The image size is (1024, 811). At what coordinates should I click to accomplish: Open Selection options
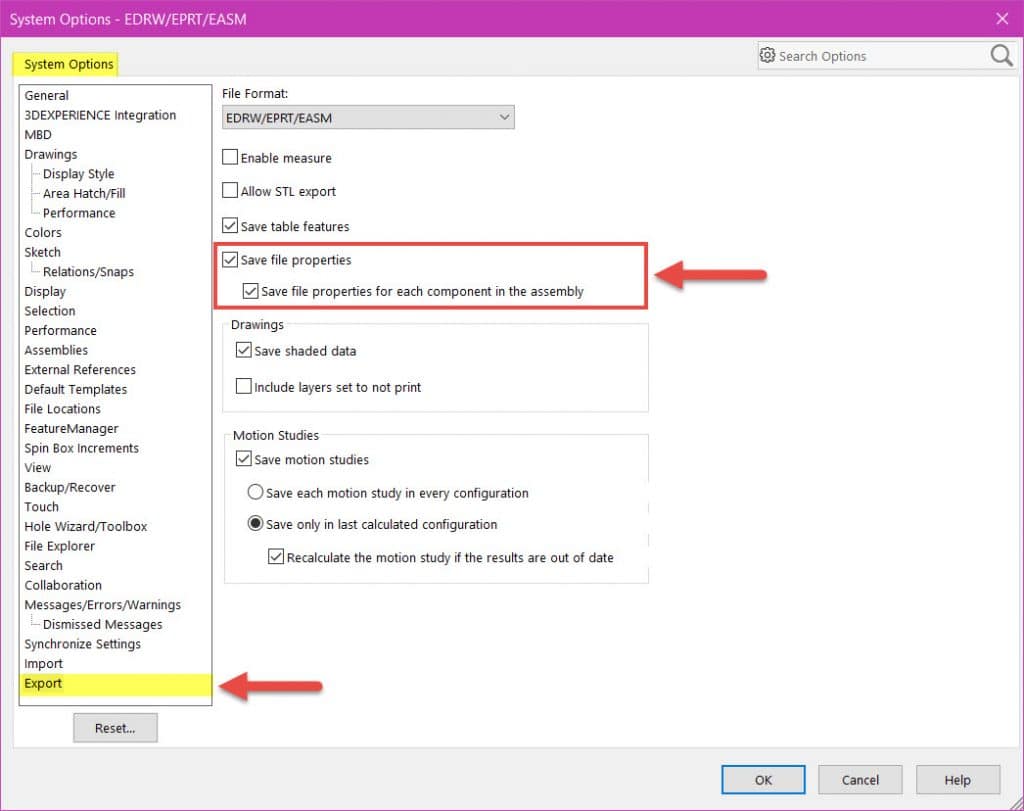coord(50,311)
